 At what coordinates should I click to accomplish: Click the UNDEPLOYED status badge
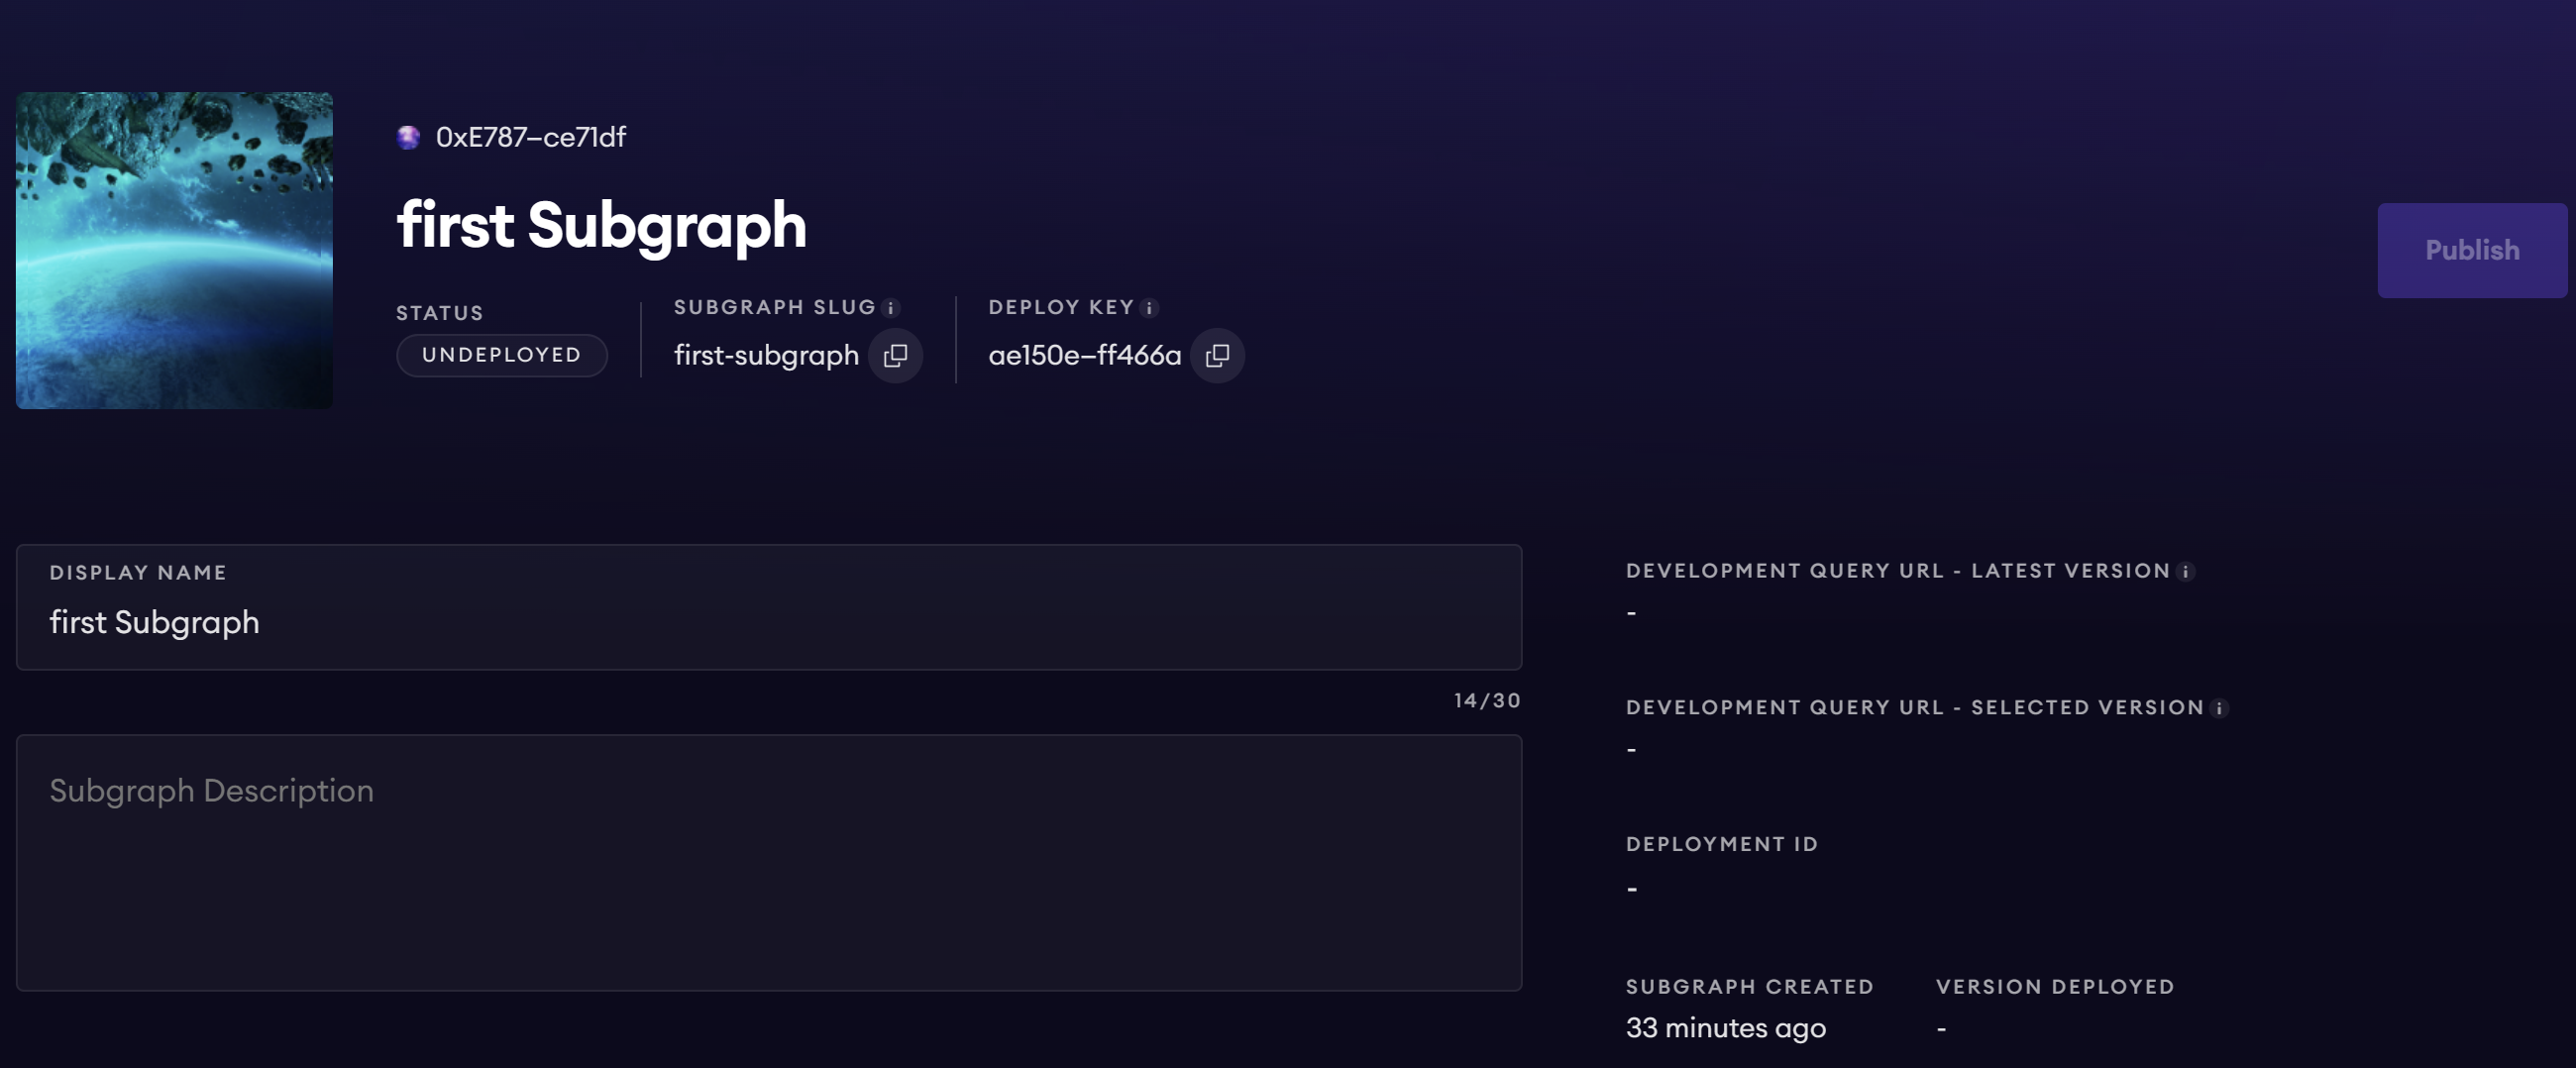pyautogui.click(x=501, y=355)
